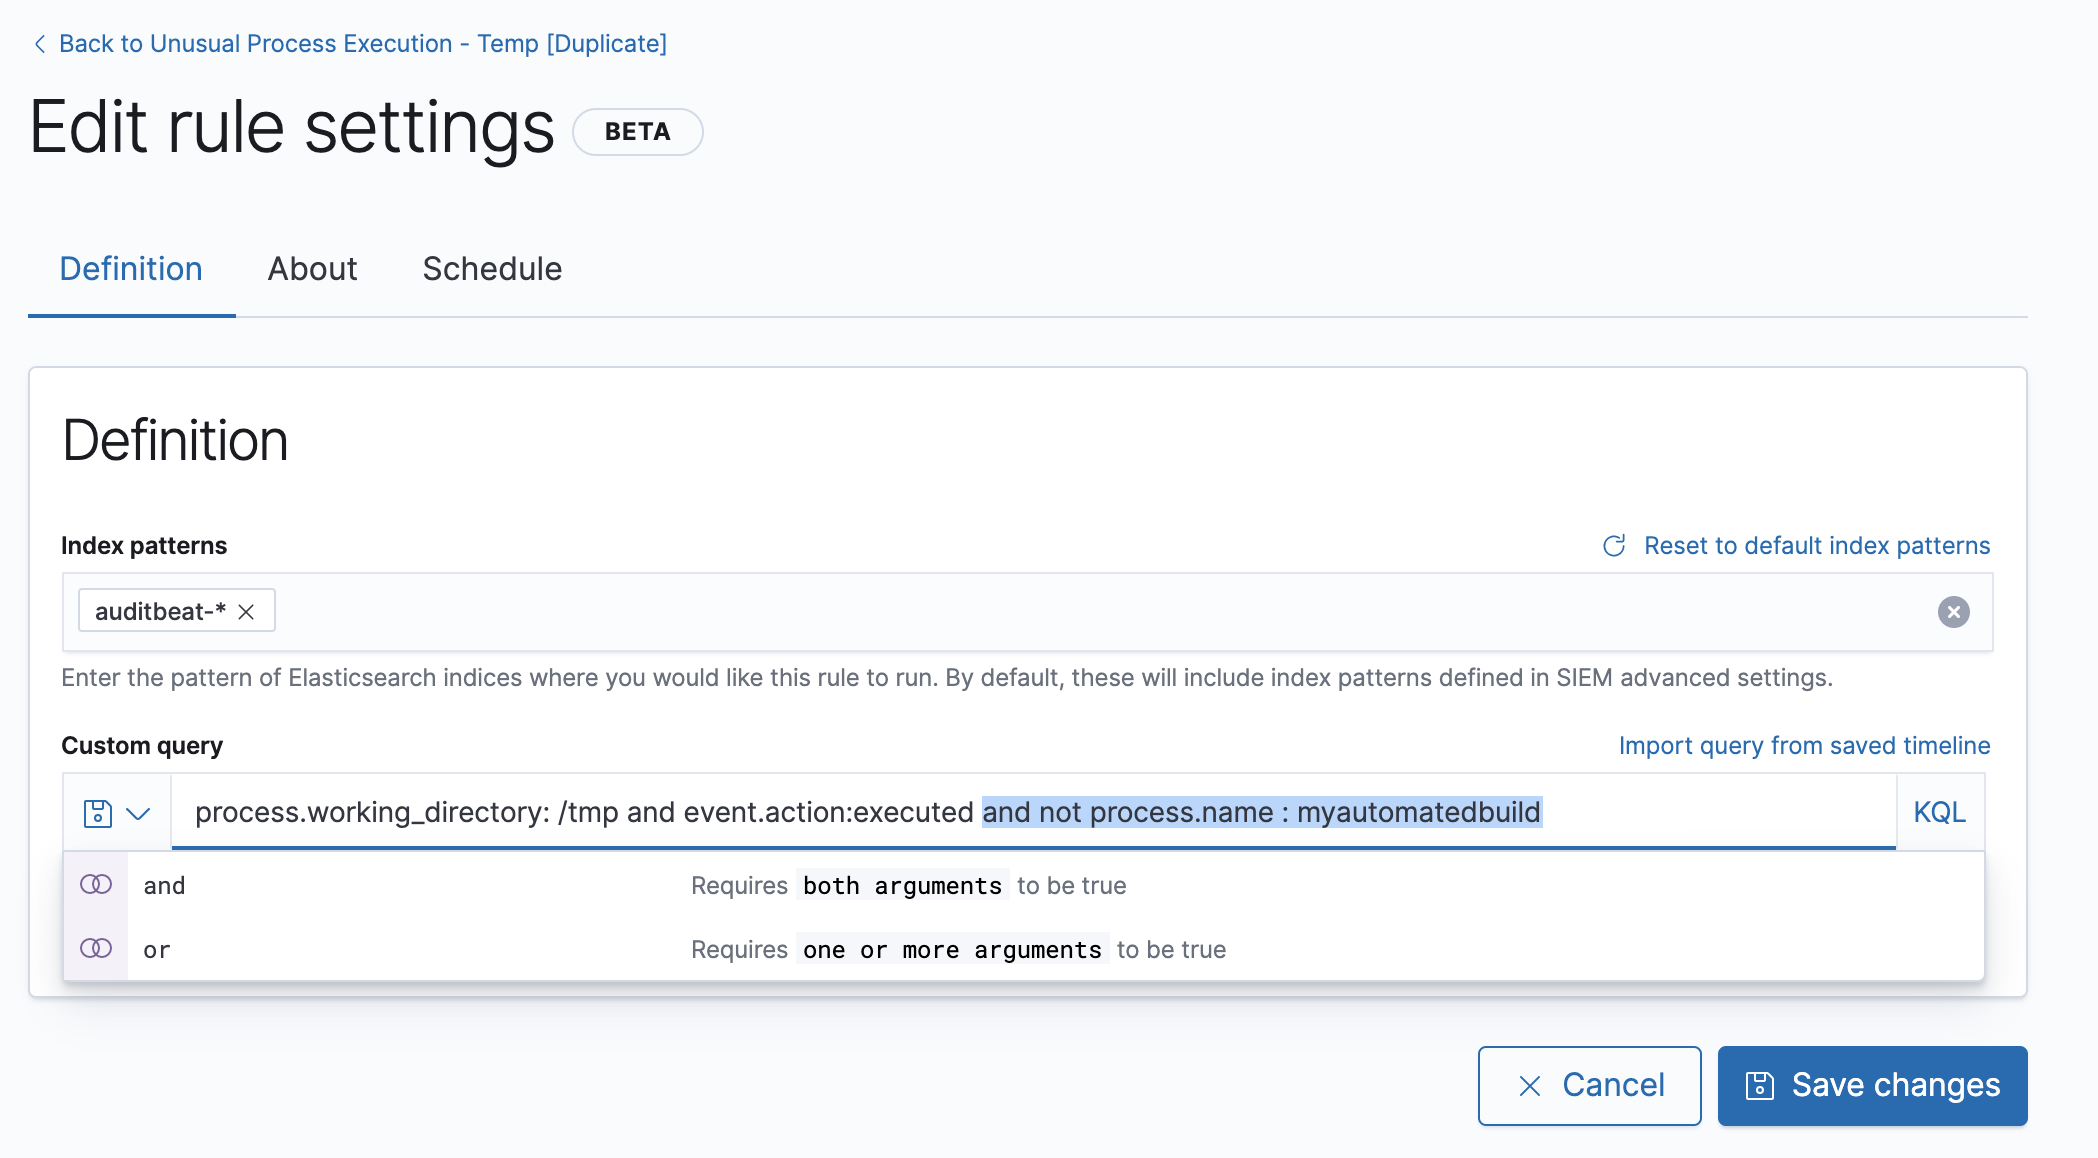2098x1158 pixels.
Task: Click Import query from saved timeline
Action: (x=1804, y=746)
